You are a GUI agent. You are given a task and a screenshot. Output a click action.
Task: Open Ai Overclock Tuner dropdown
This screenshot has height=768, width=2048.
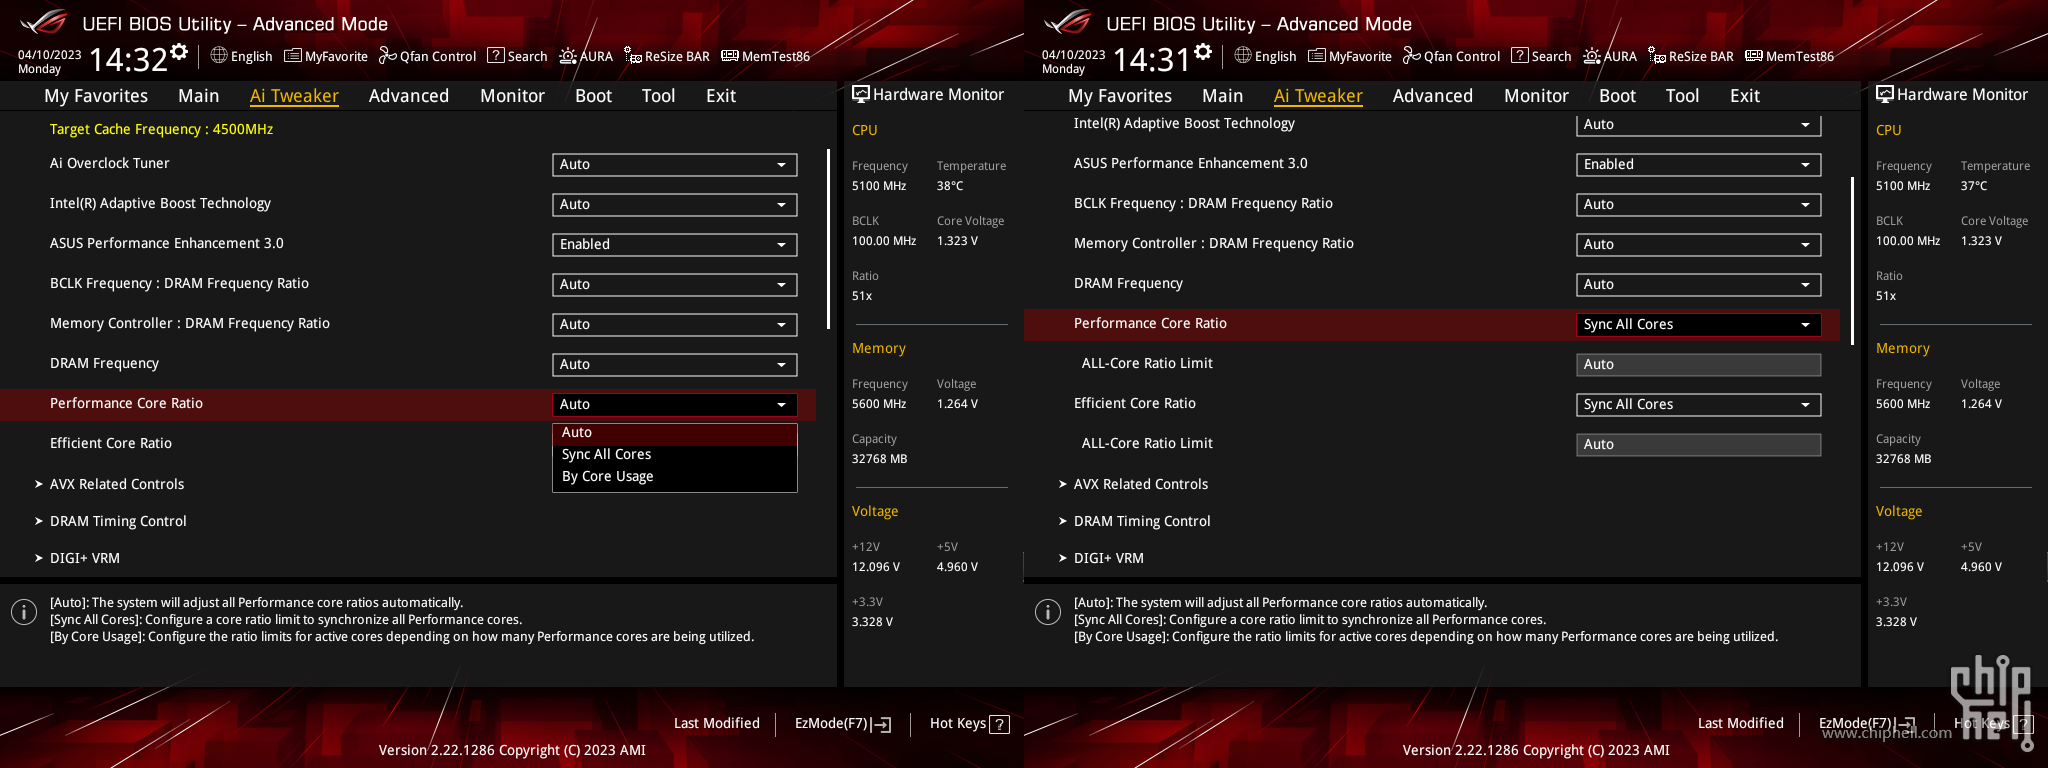tap(675, 164)
